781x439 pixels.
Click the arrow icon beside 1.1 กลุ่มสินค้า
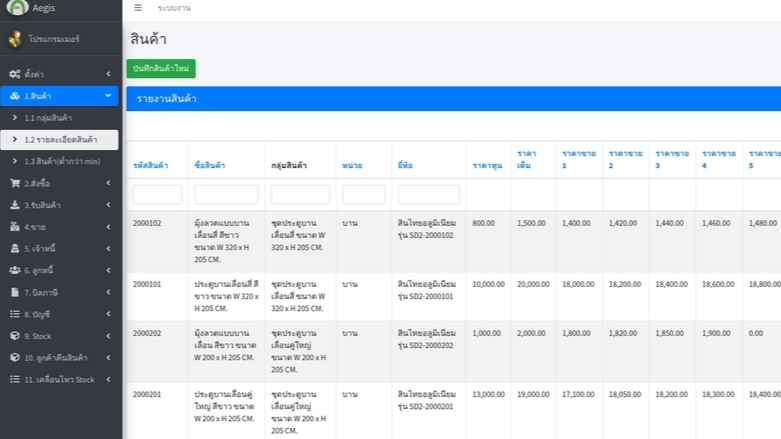coord(14,118)
